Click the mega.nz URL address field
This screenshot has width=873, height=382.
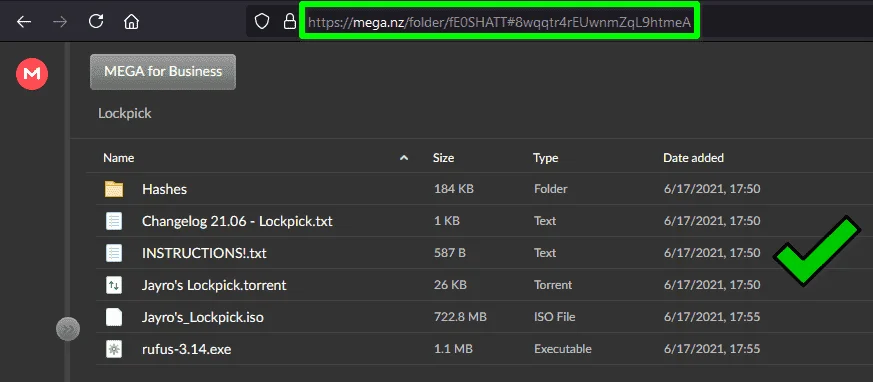click(x=499, y=22)
